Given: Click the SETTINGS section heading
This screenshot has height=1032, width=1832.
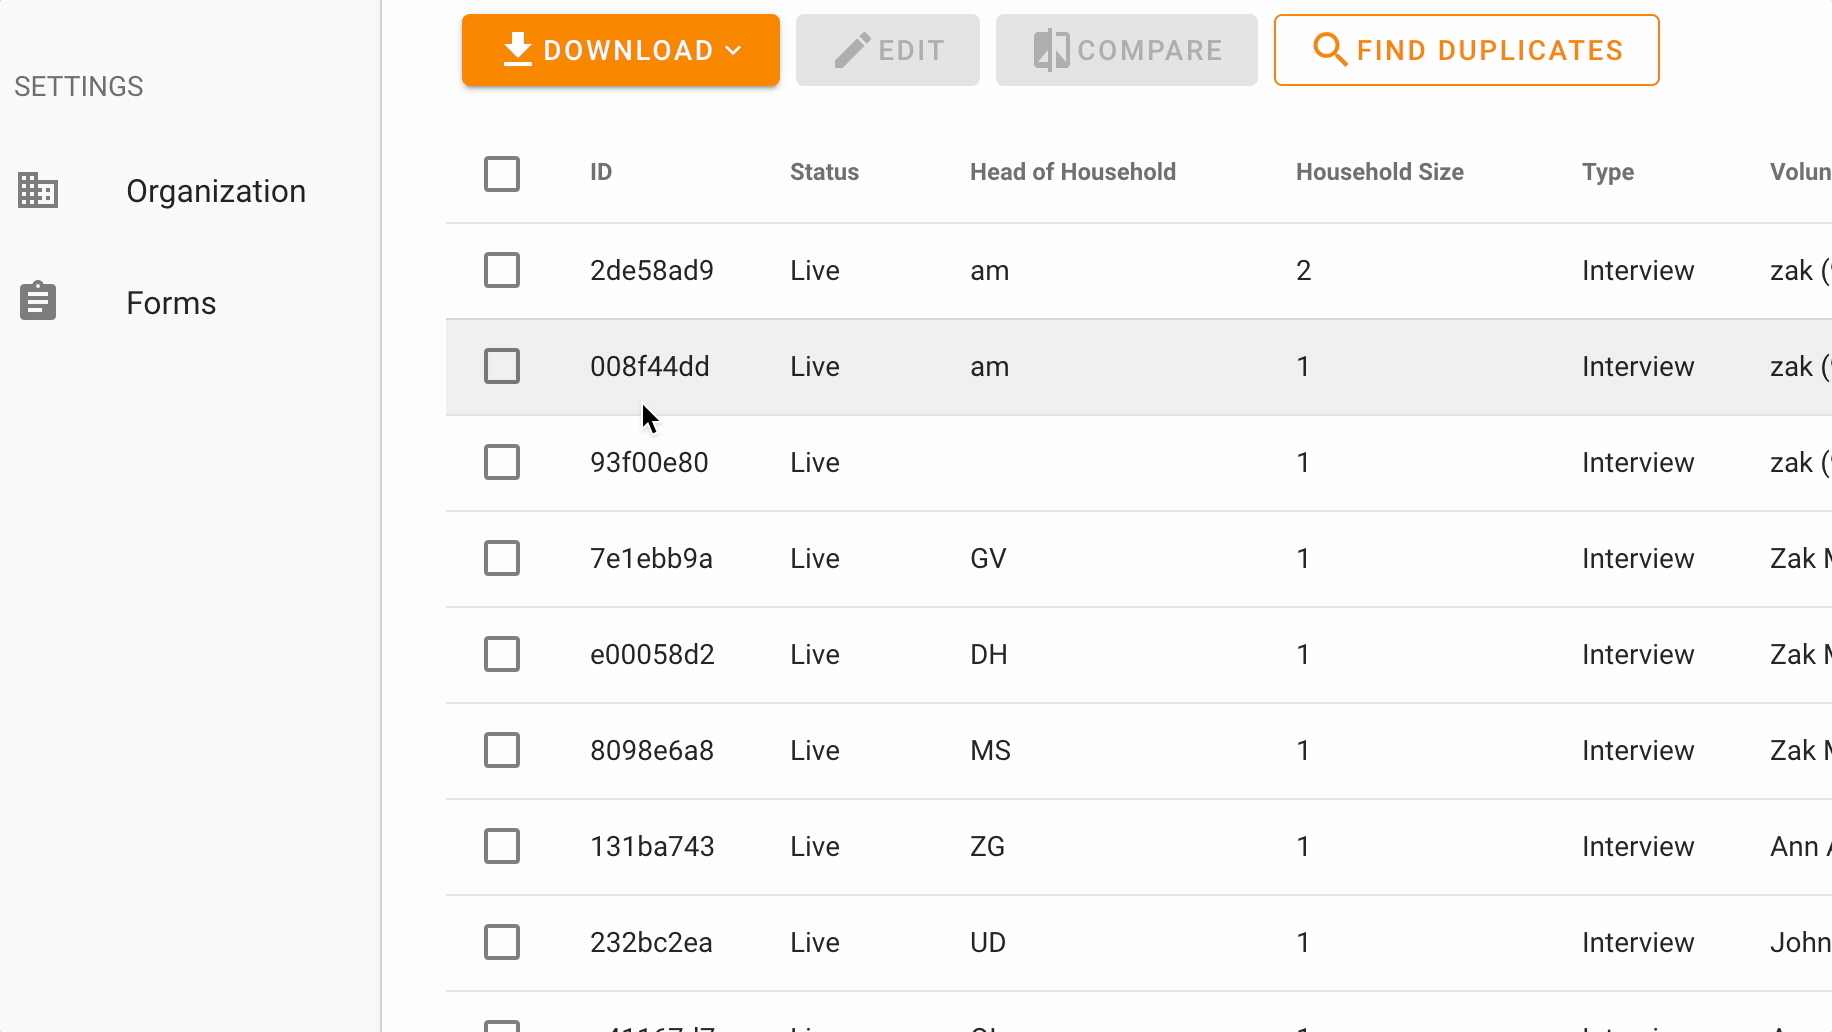Looking at the screenshot, I should pos(79,86).
